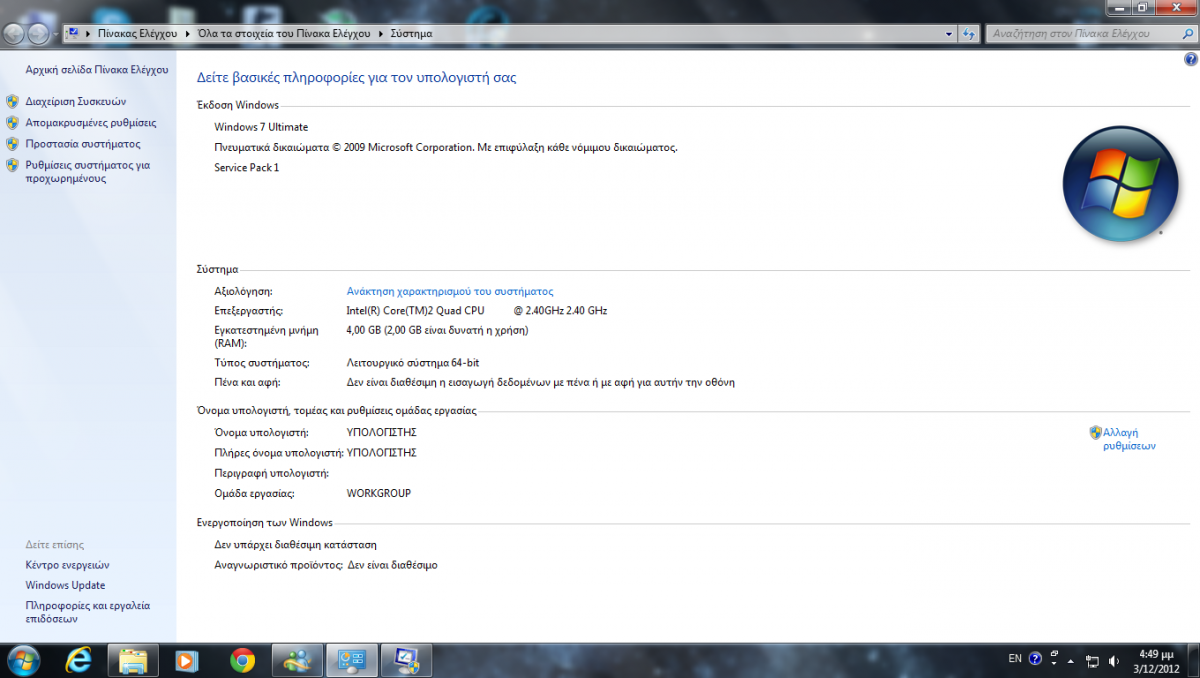Minimize the System window
Image resolution: width=1200 pixels, height=678 pixels.
click(1117, 6)
